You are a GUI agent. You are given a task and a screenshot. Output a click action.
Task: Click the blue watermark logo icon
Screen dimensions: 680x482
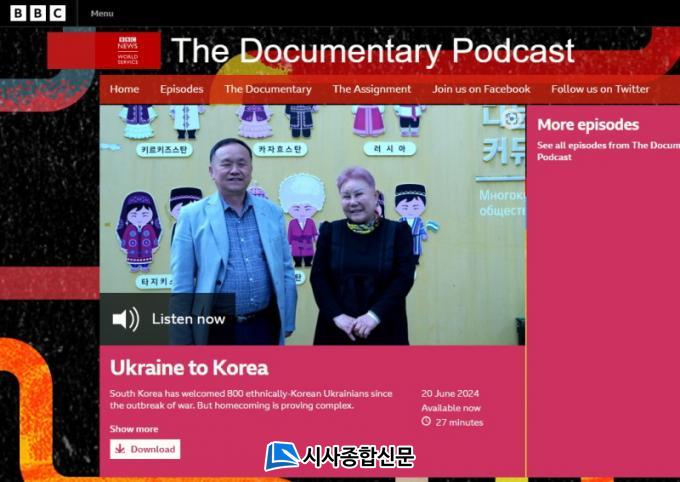[x=281, y=456]
